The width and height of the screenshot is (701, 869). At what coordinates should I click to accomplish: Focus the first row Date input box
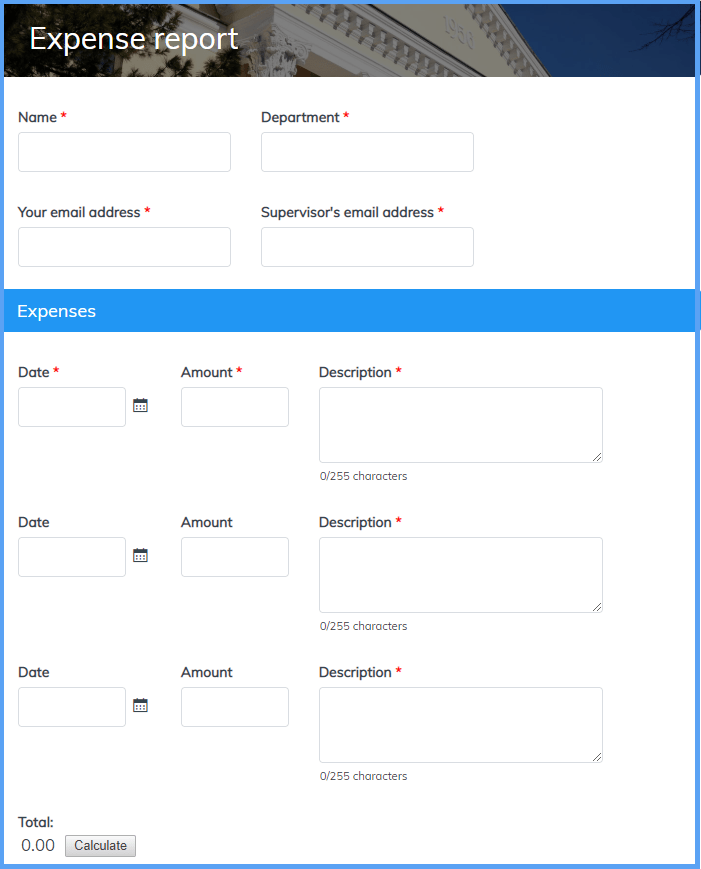pos(72,407)
